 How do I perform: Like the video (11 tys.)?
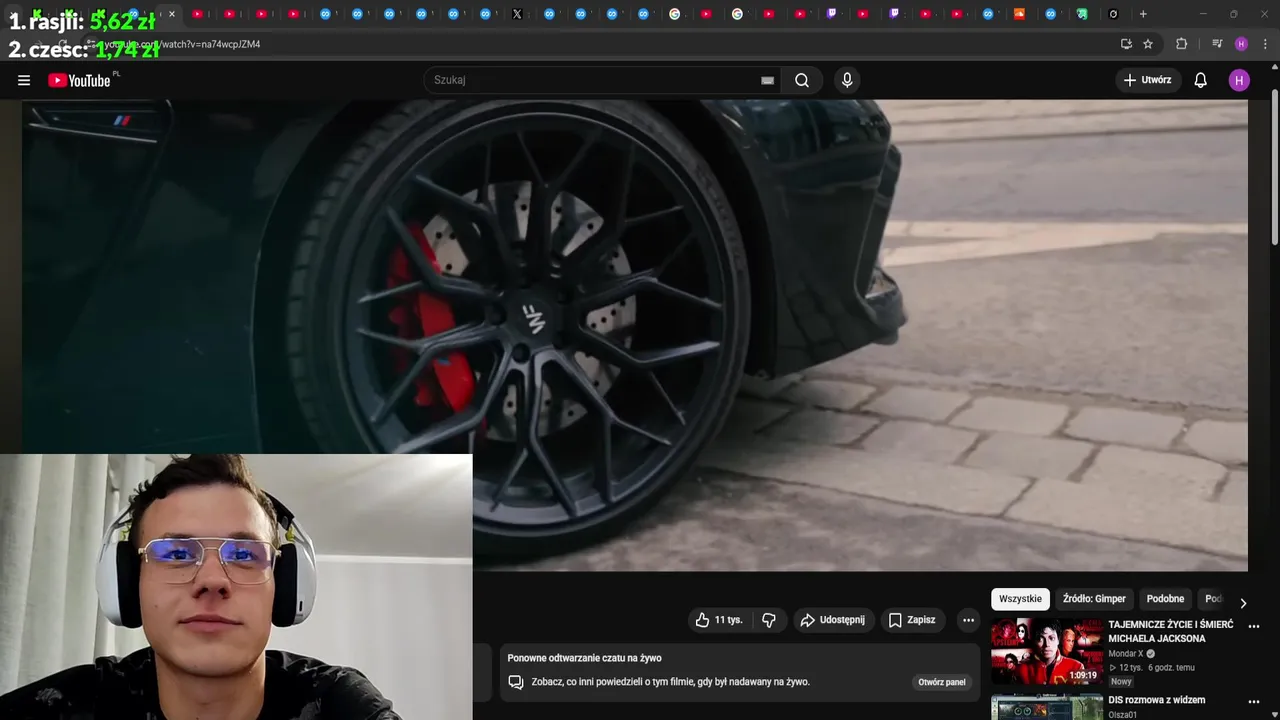coord(719,620)
